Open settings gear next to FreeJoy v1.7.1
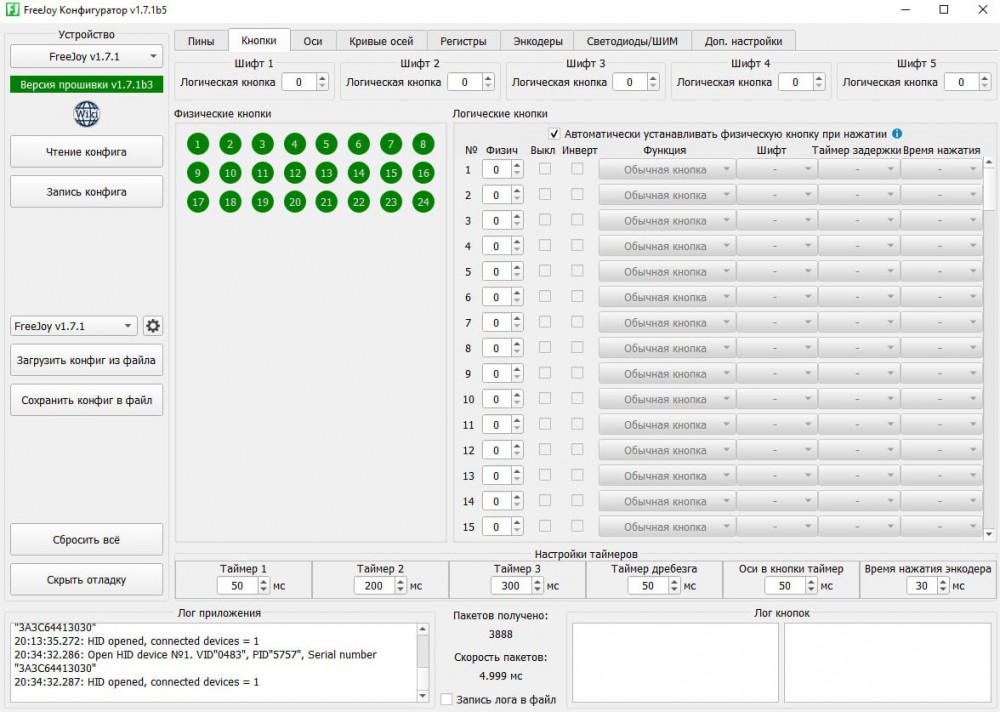This screenshot has width=1000, height=712. 153,326
